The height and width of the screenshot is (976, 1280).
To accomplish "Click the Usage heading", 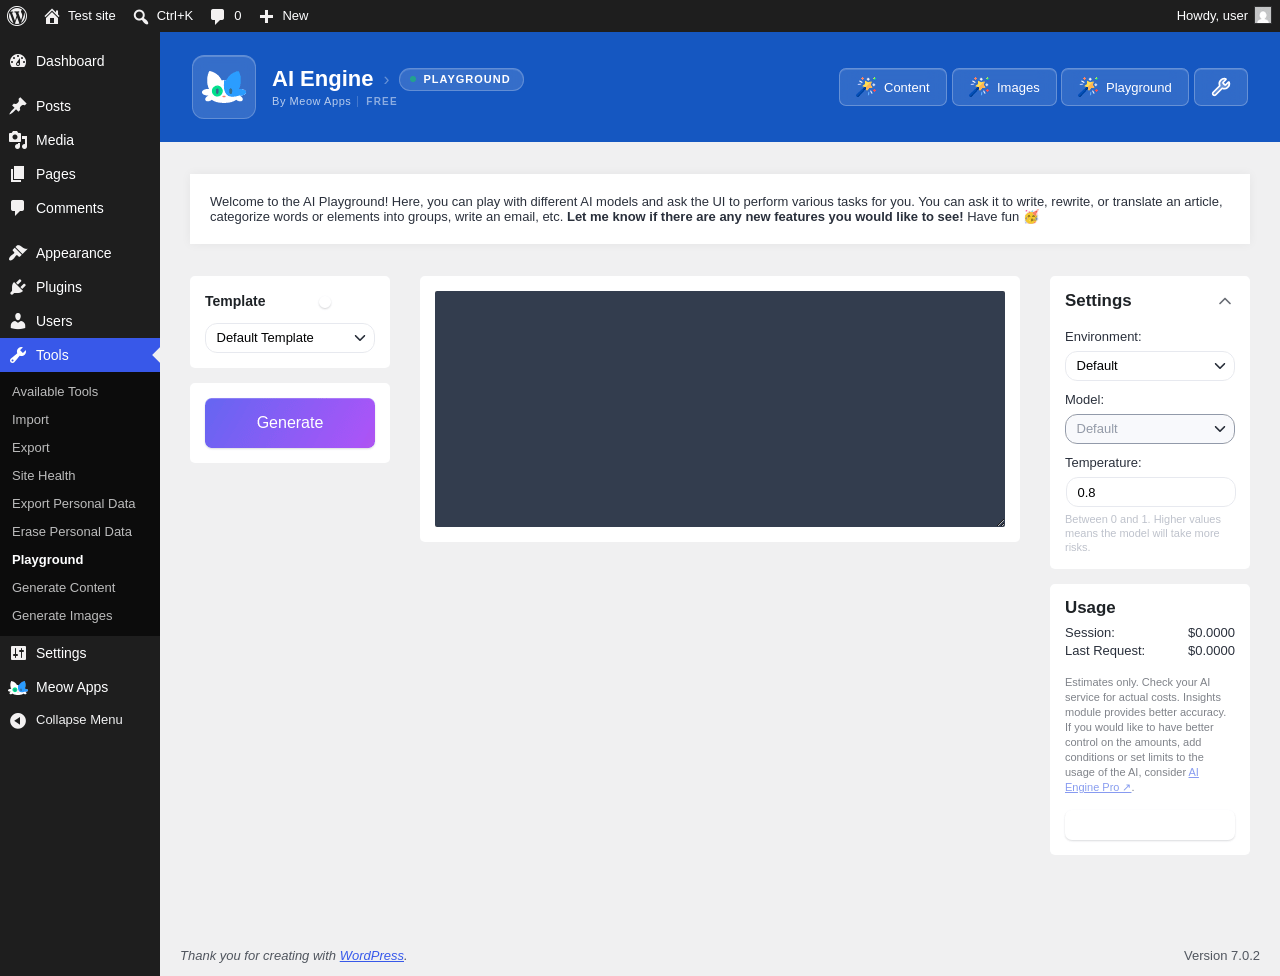I will pyautogui.click(x=1090, y=608).
